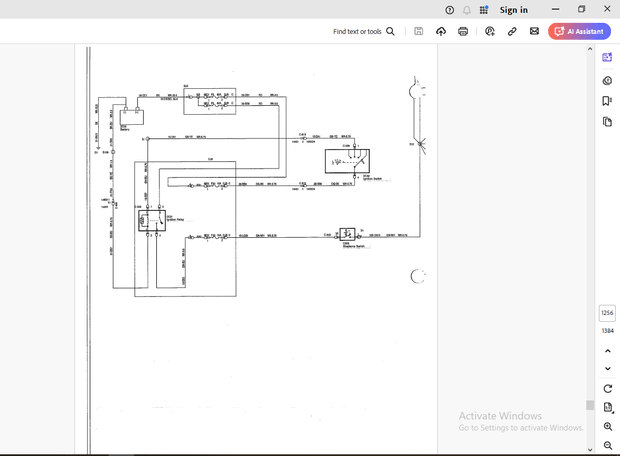Click the total pages 1384 label
The height and width of the screenshot is (456, 620).
(x=607, y=331)
